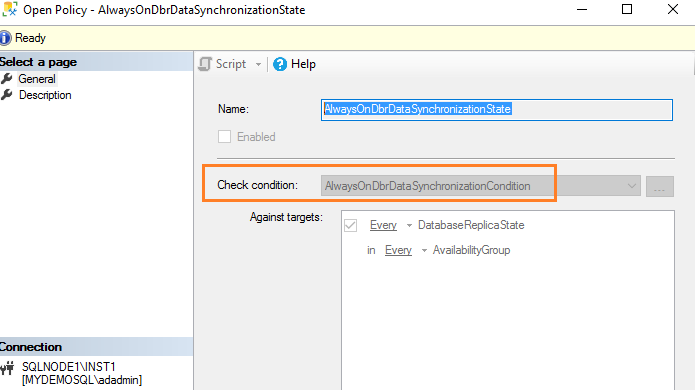Click the ellipsis button beside Check condition

pyautogui.click(x=660, y=186)
